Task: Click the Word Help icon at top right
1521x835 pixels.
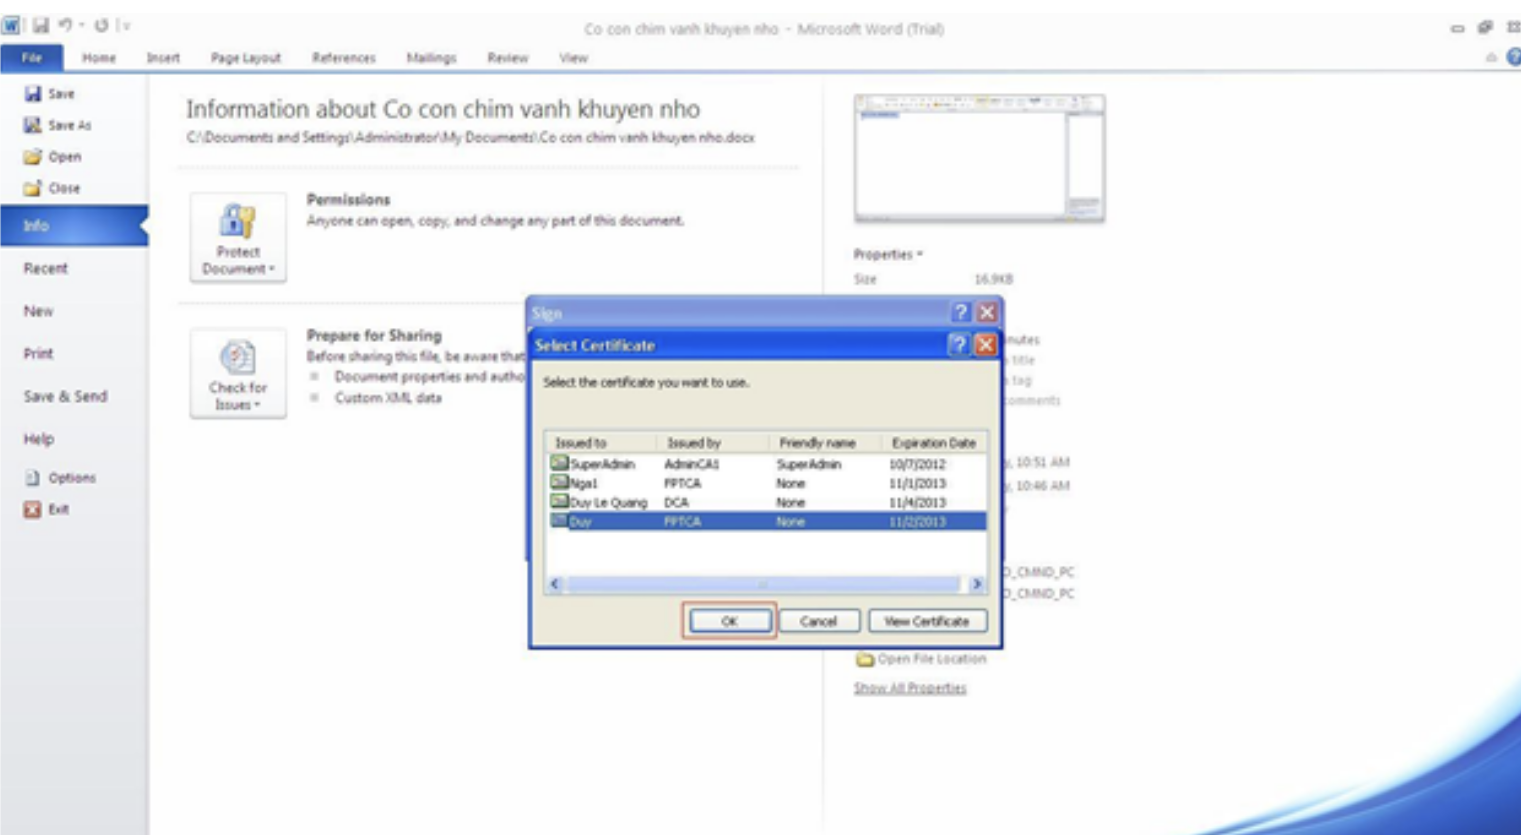Action: click(x=1513, y=57)
